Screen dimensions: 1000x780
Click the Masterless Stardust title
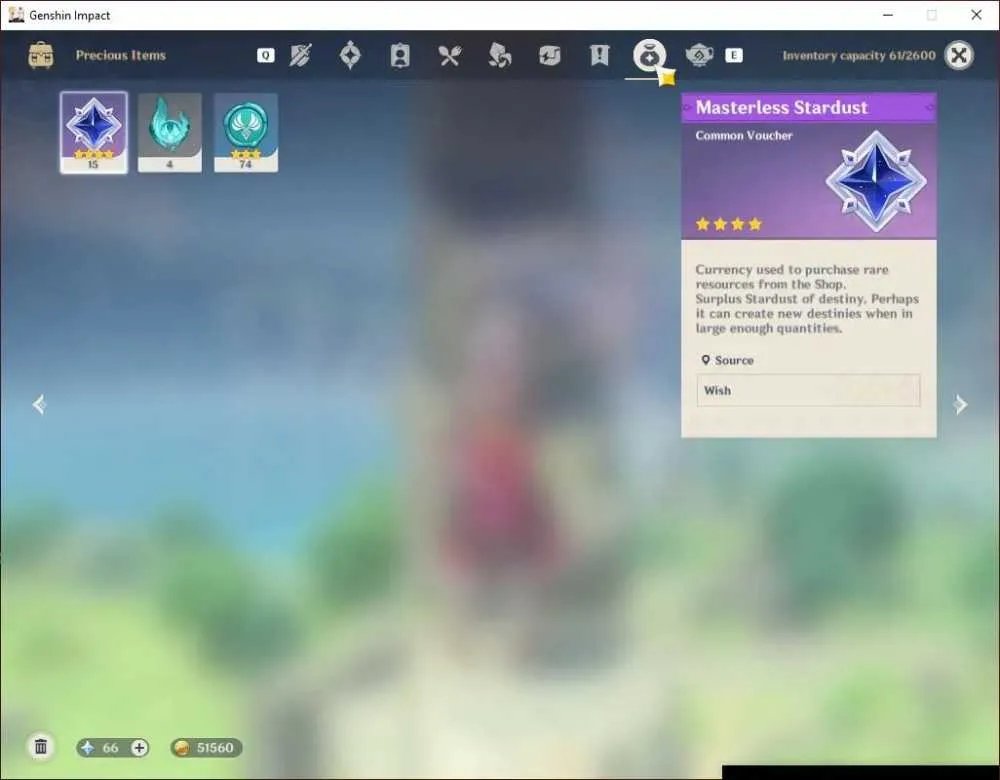781,107
